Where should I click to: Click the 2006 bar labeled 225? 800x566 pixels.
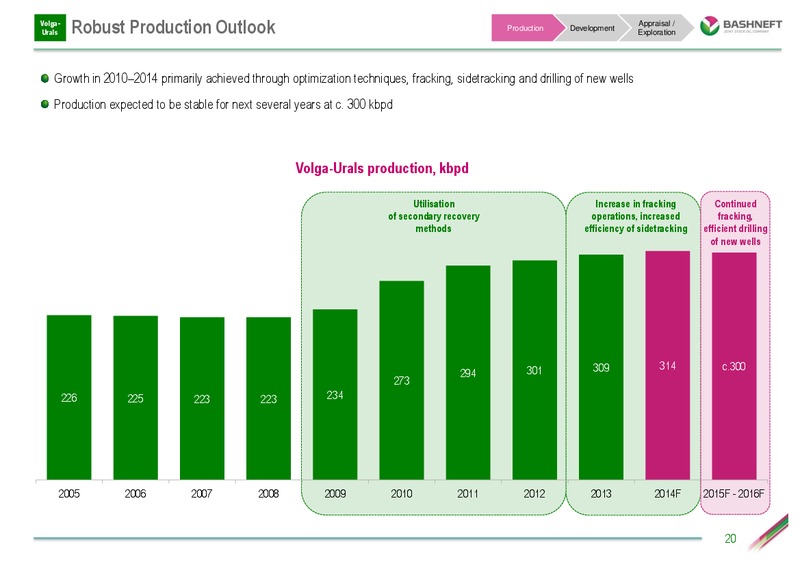[135, 398]
